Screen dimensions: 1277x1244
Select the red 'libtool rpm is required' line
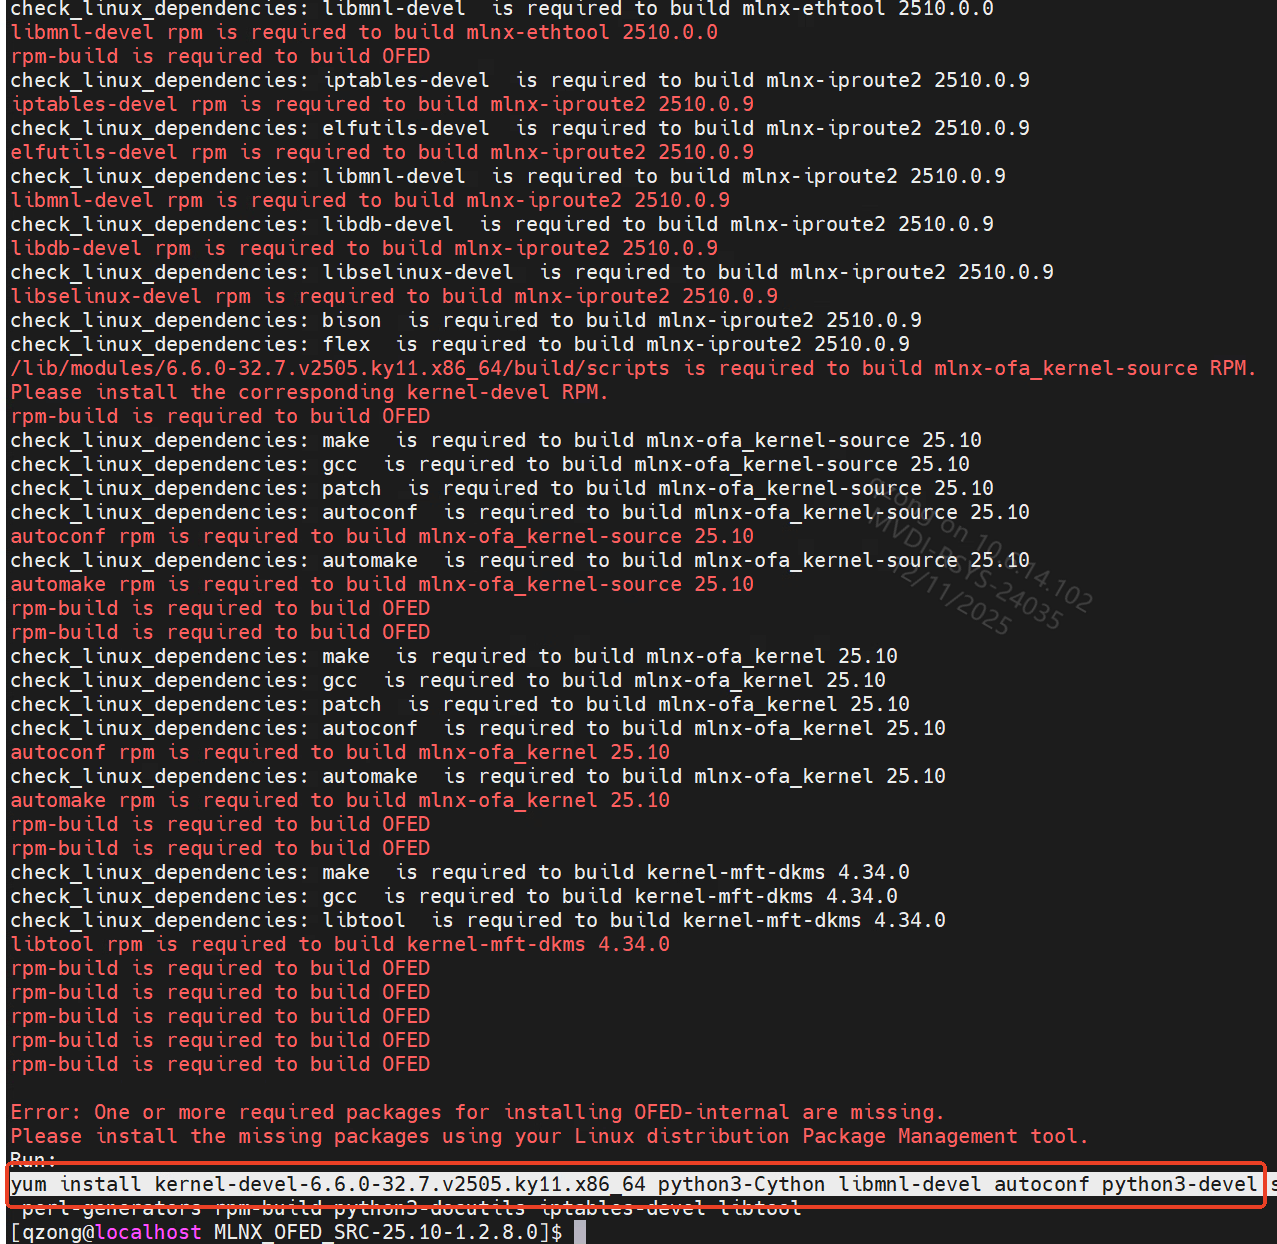coord(340,944)
